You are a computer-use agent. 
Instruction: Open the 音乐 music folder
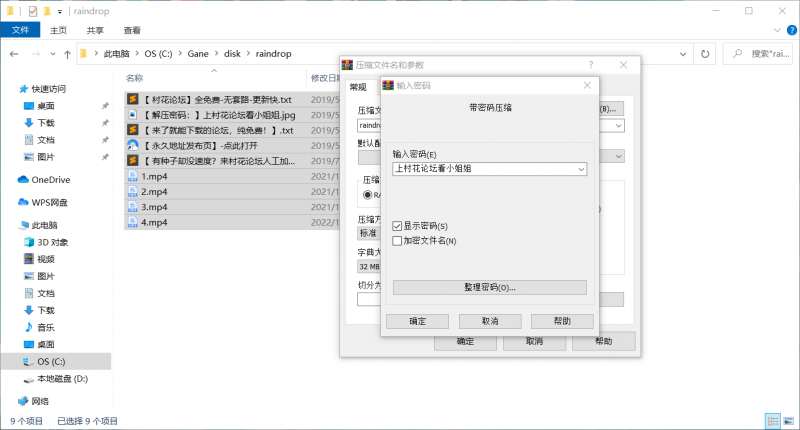pos(46,327)
